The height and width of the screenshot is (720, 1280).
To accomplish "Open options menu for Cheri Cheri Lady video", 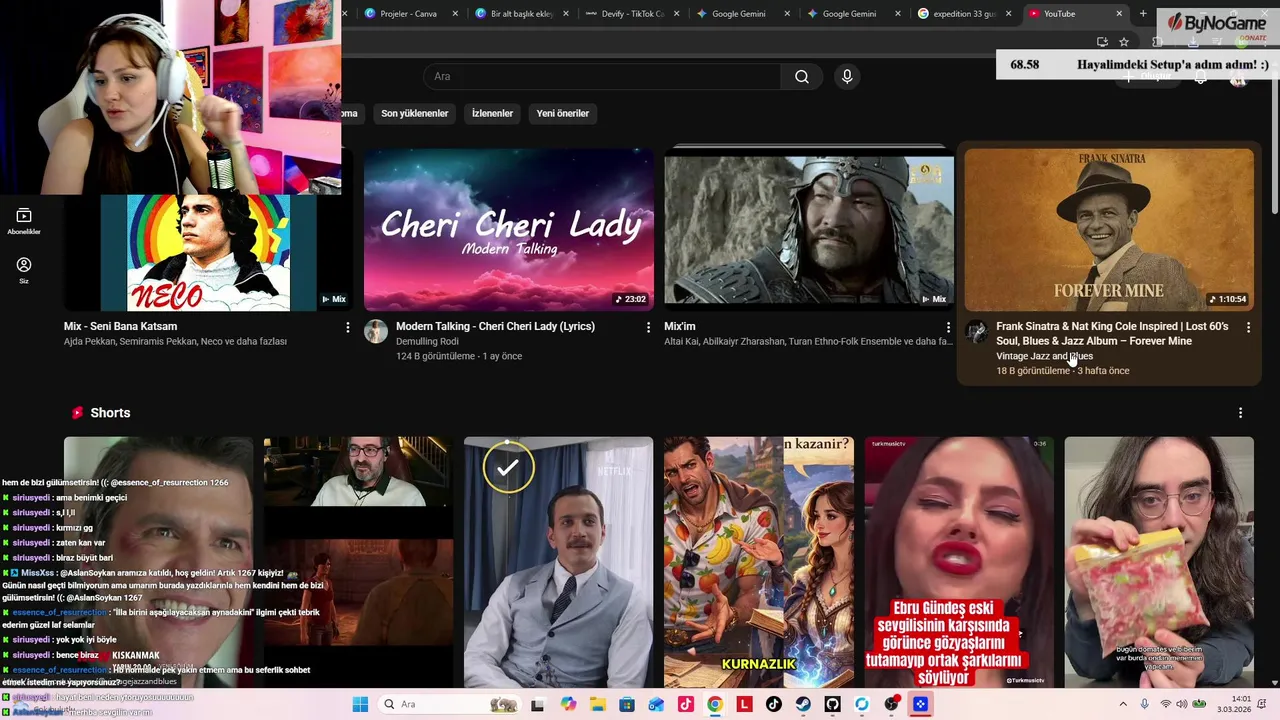I will point(648,327).
